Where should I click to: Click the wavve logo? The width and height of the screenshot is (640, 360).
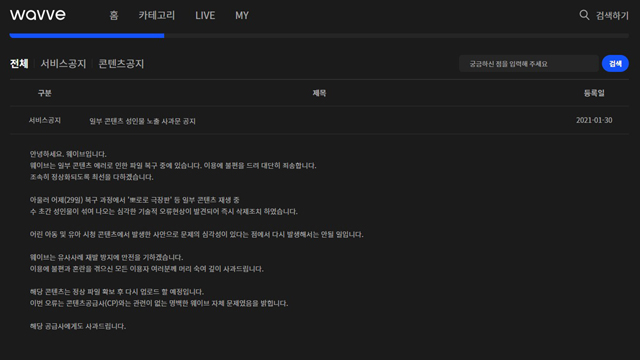(38, 15)
